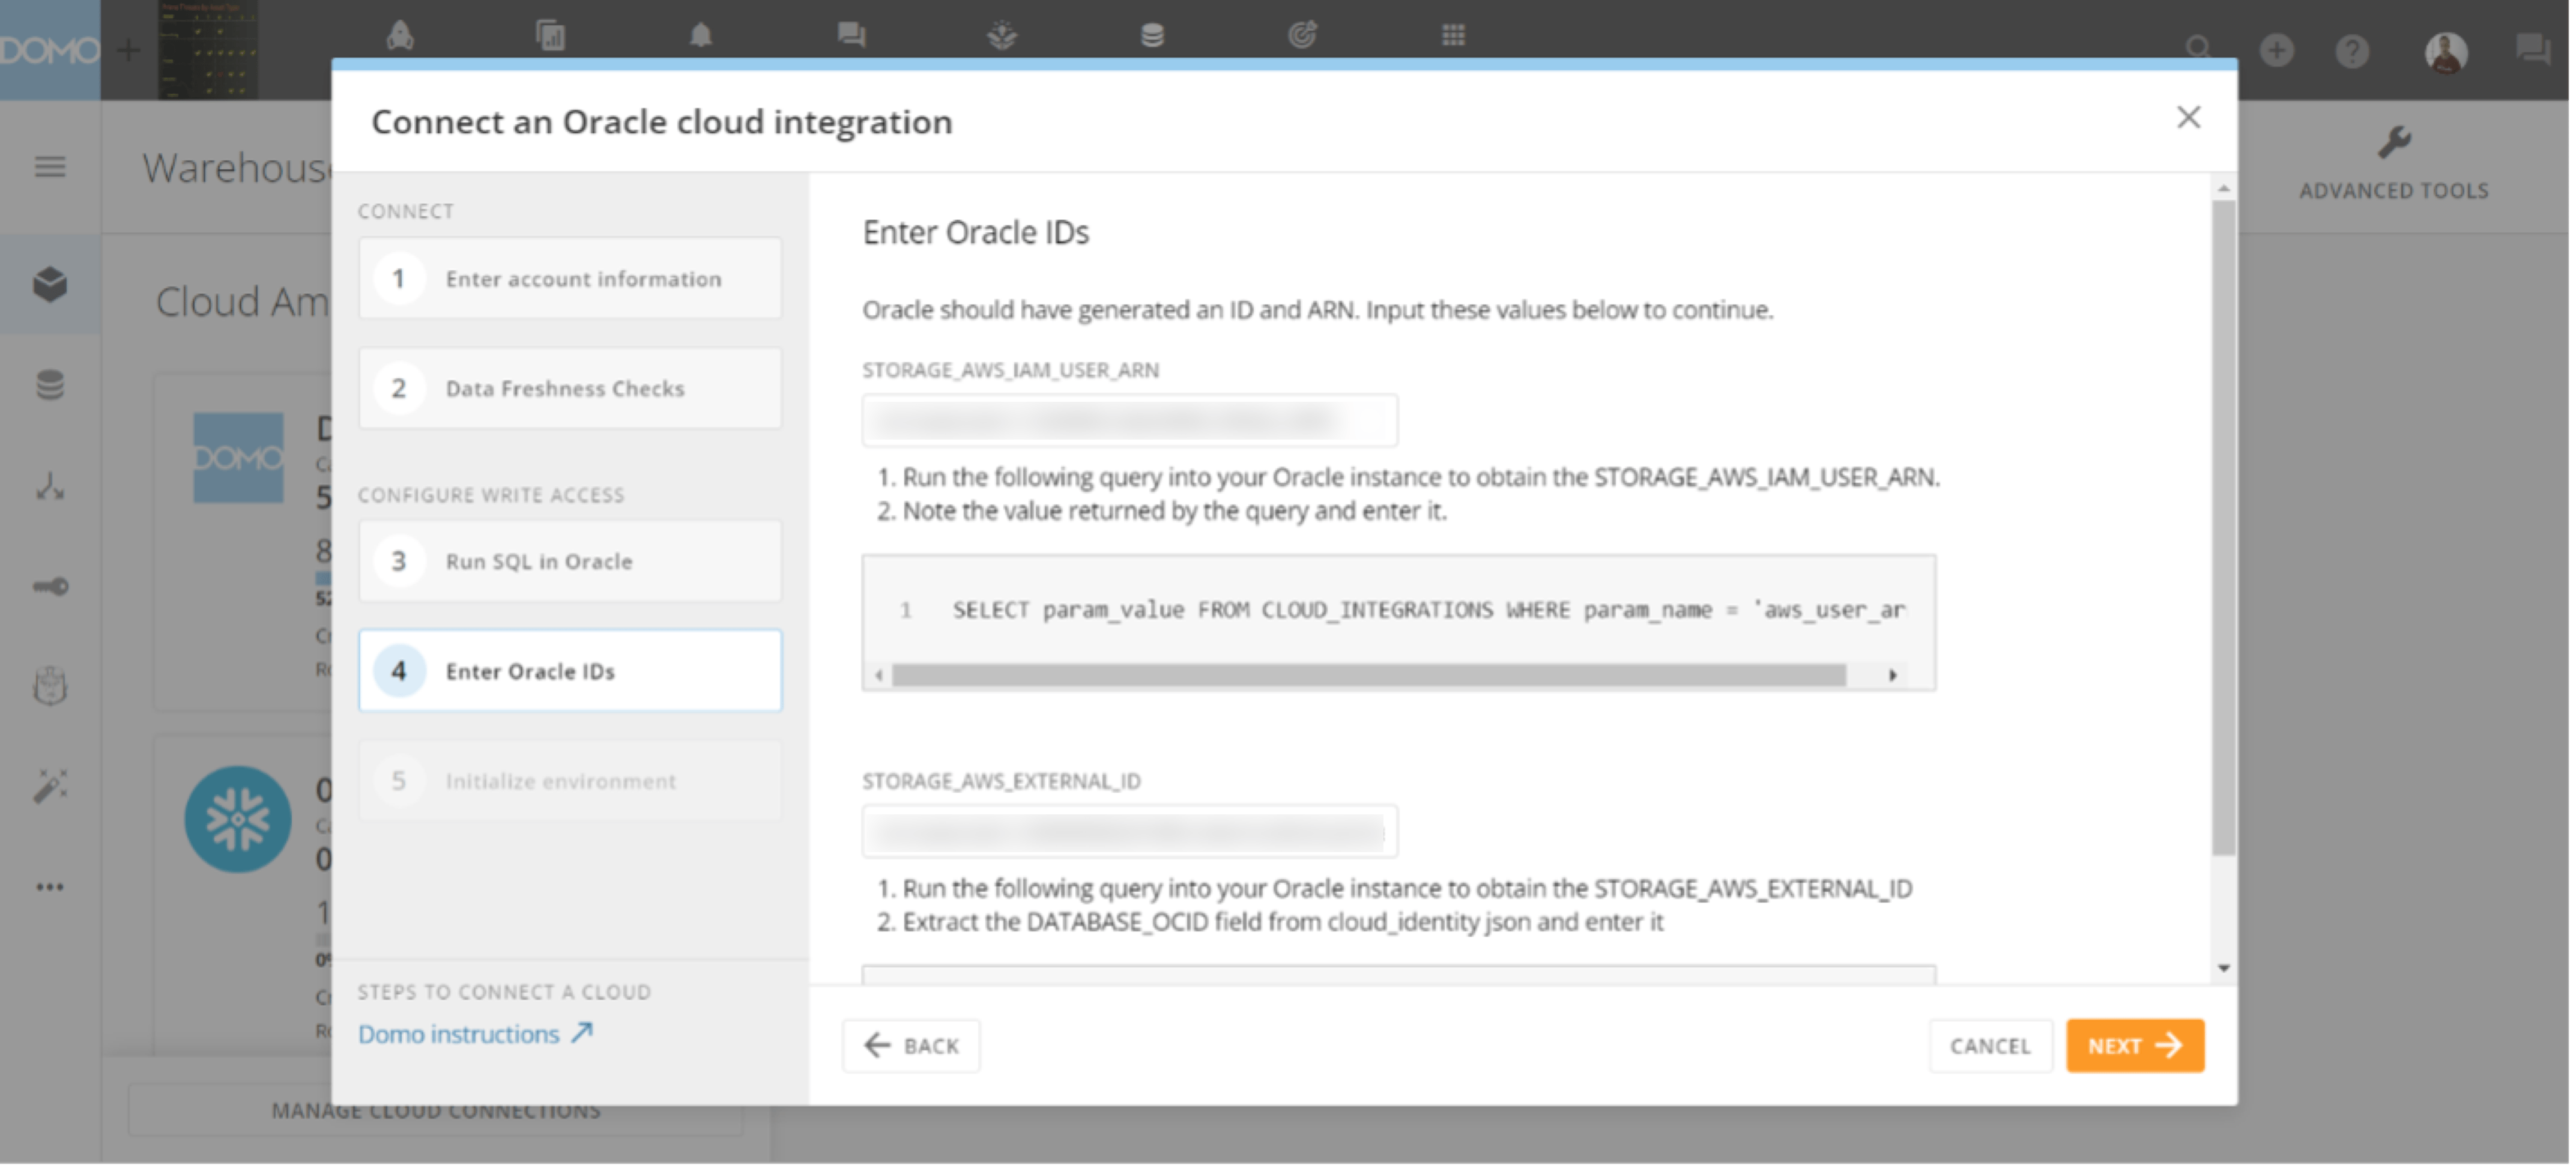This screenshot has width=2576, height=1171.
Task: Go to step 3 Run SQL in Oracle
Action: click(571, 562)
